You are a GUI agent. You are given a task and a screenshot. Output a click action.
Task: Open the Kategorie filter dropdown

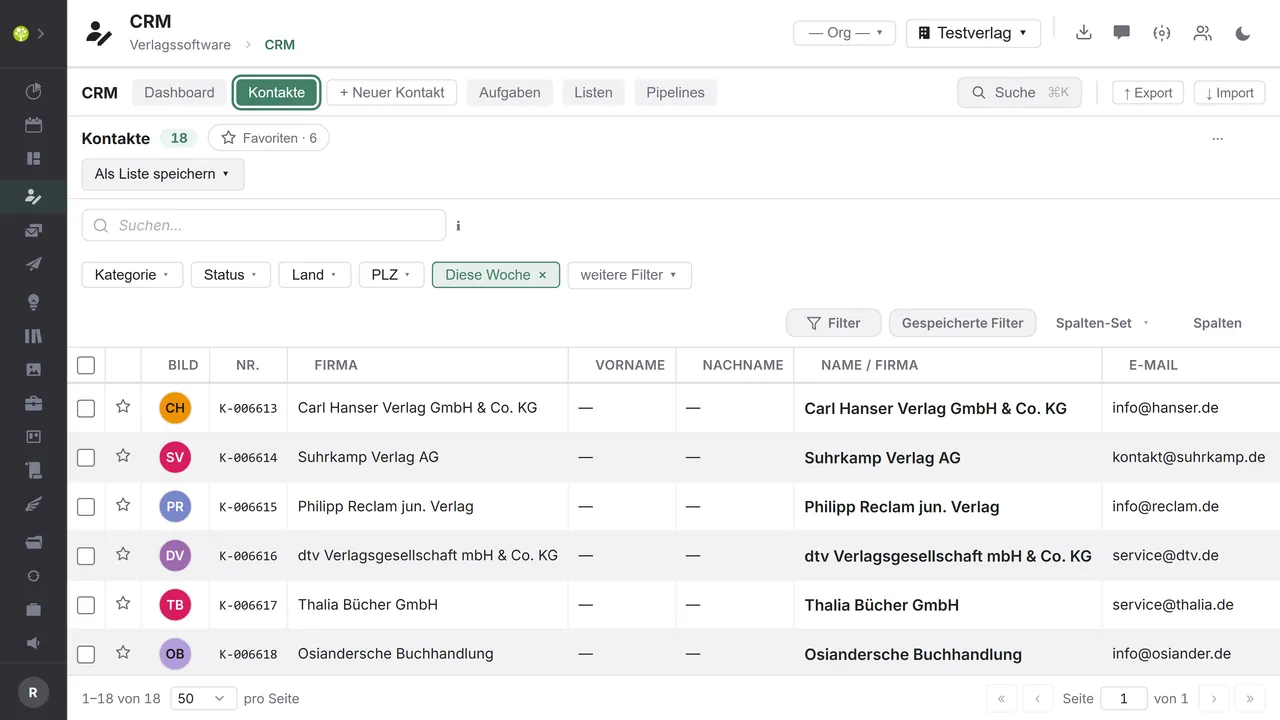click(x=132, y=275)
